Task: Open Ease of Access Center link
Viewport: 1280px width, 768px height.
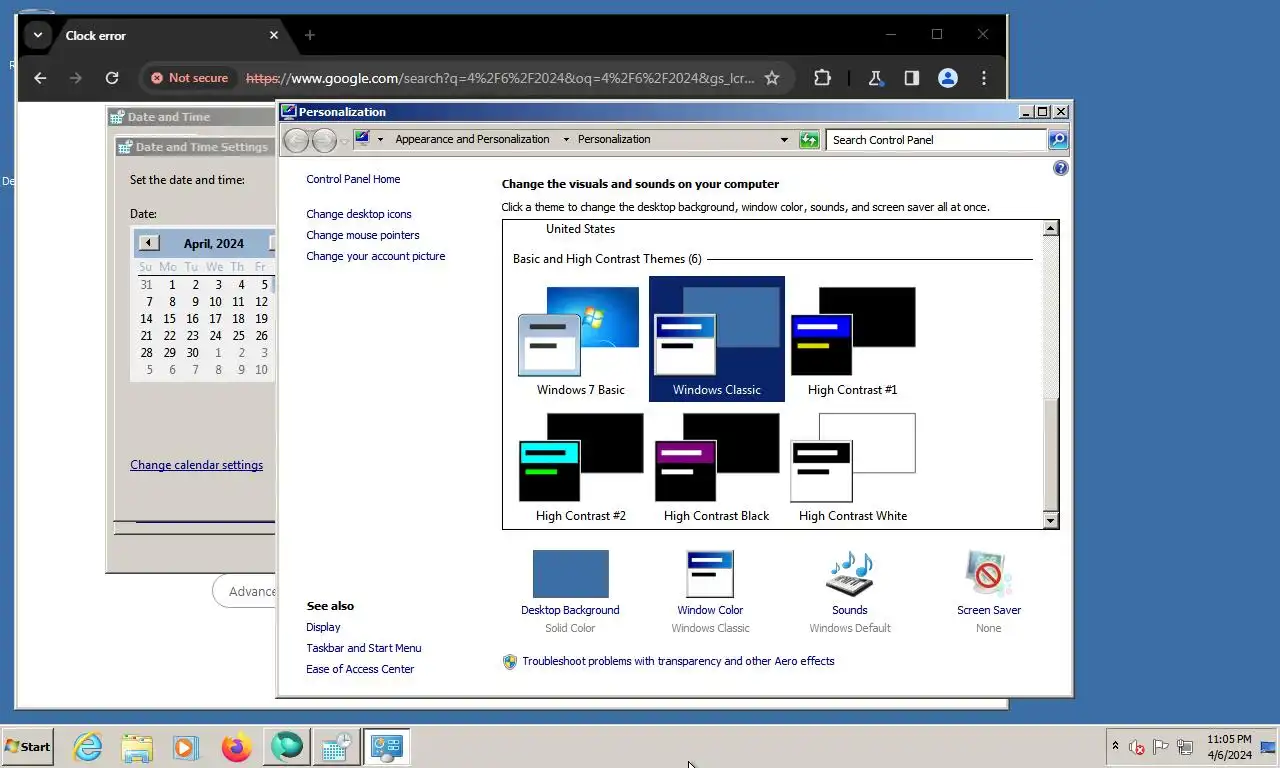Action: 360,669
